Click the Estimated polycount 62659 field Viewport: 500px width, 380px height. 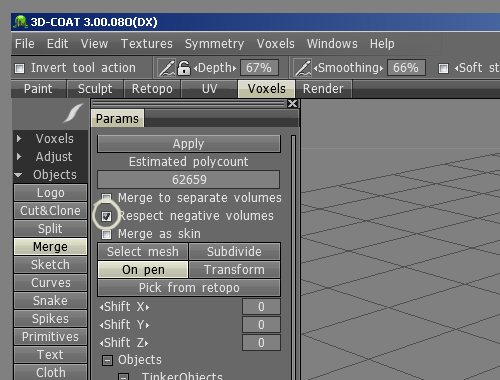point(189,180)
